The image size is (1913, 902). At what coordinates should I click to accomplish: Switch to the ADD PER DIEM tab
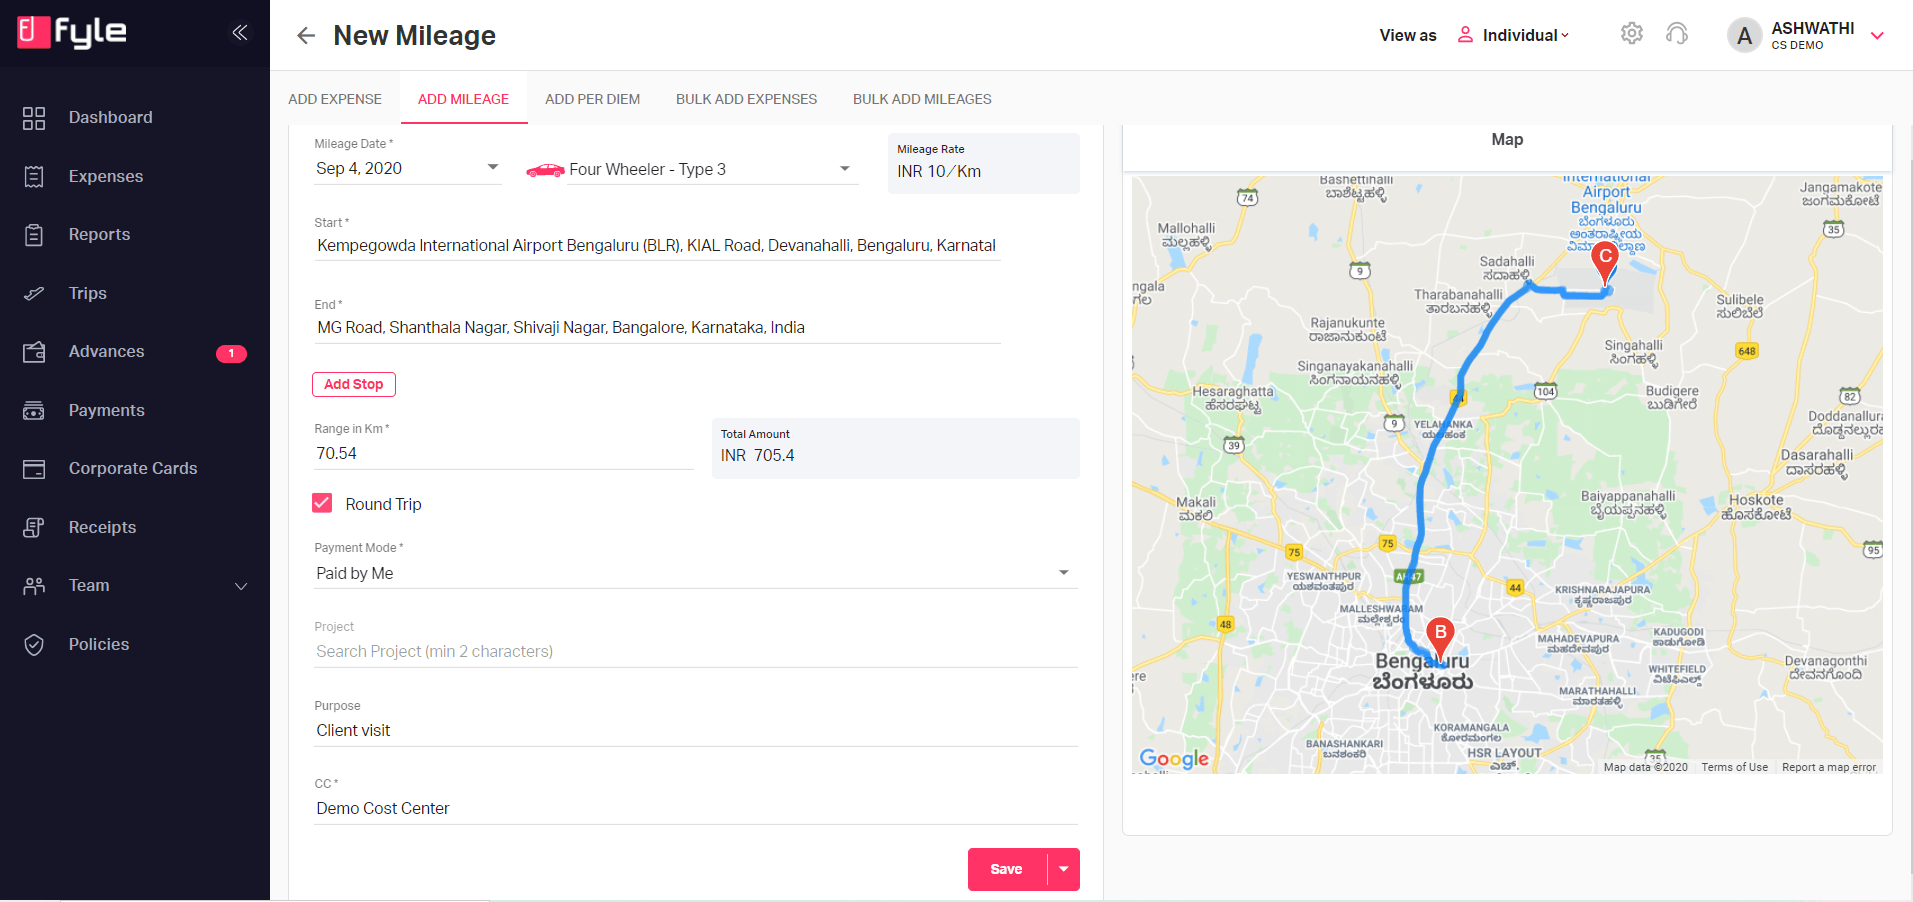coord(592,98)
